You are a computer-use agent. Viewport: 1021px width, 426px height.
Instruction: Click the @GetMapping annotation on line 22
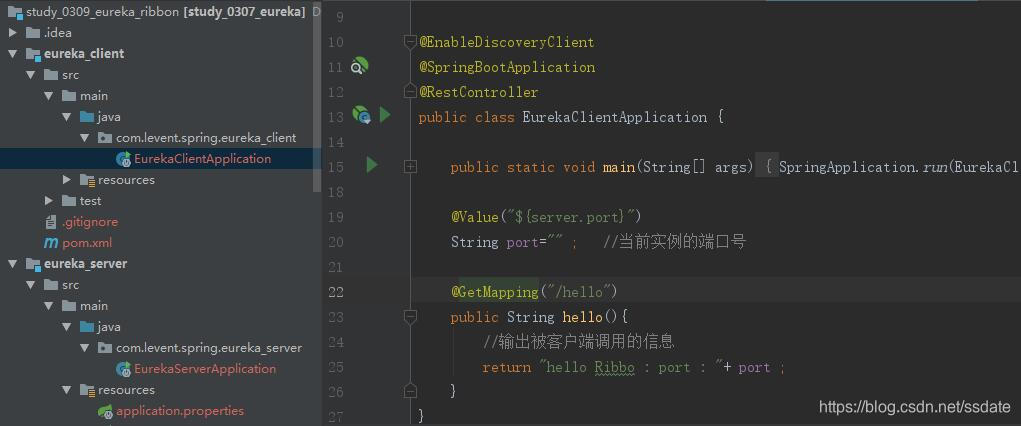tap(495, 291)
